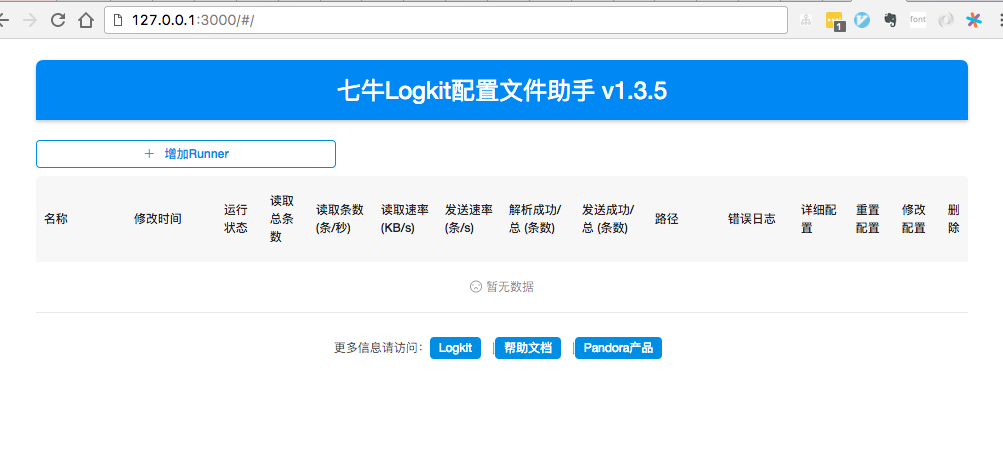The image size is (1003, 450).
Task: Go to the browser home page icon
Action: tap(86, 20)
